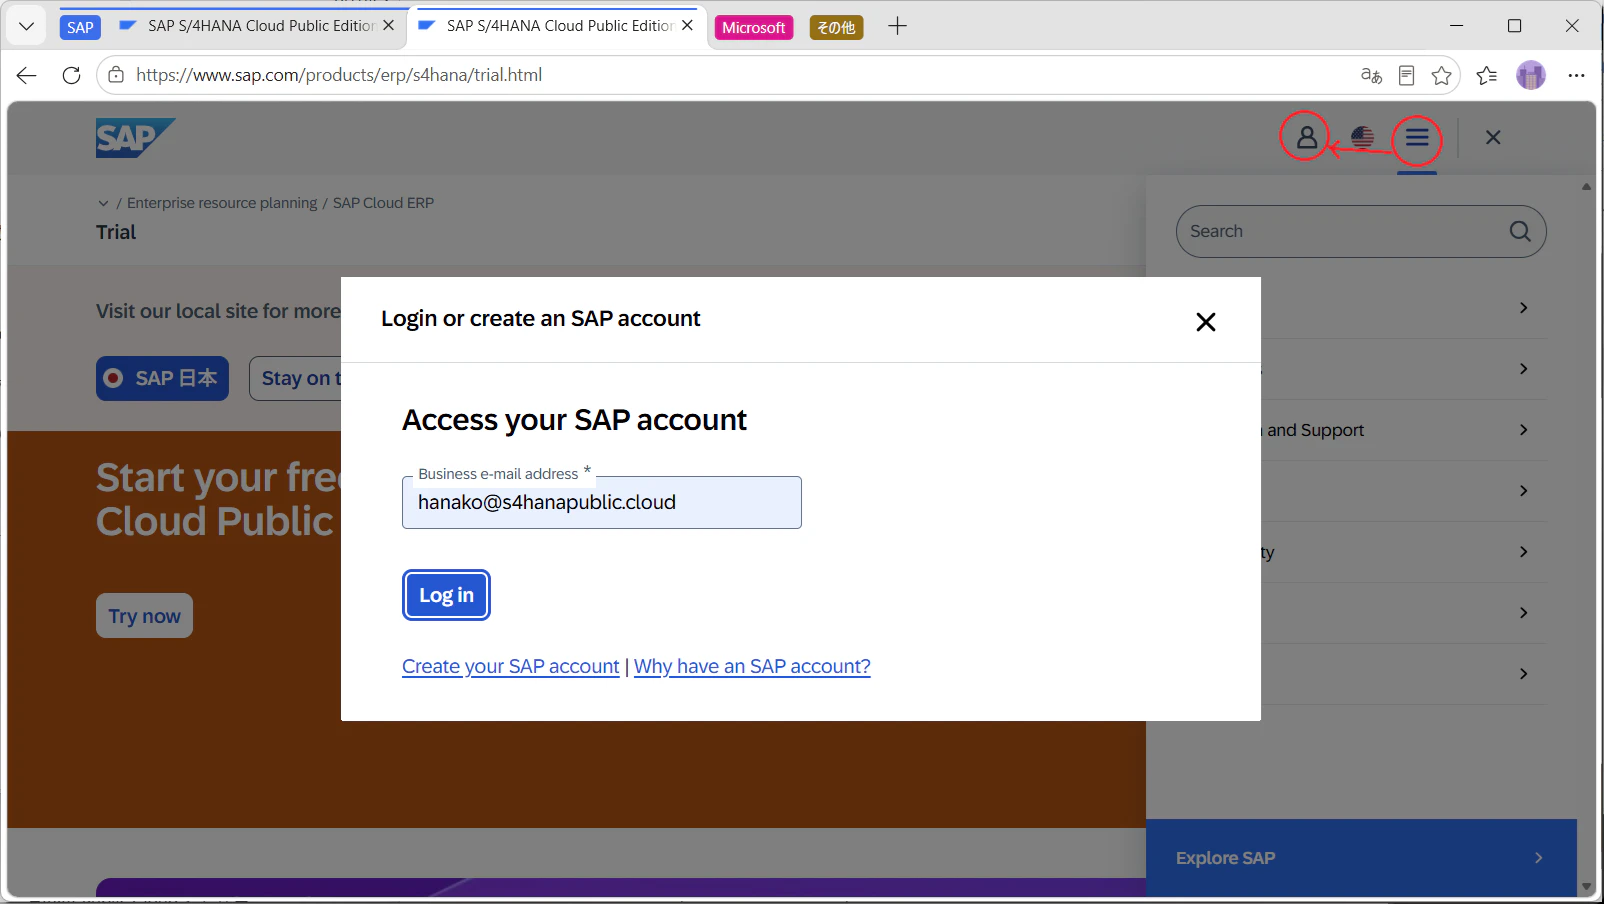Toggle the hamburger navigation menu
The height and width of the screenshot is (904, 1604).
point(1417,137)
